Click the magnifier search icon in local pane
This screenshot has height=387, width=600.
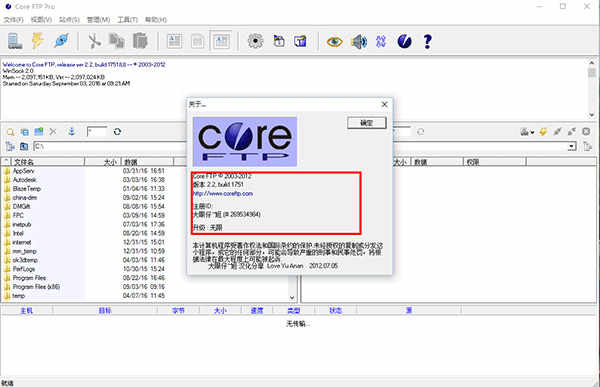[x=10, y=132]
